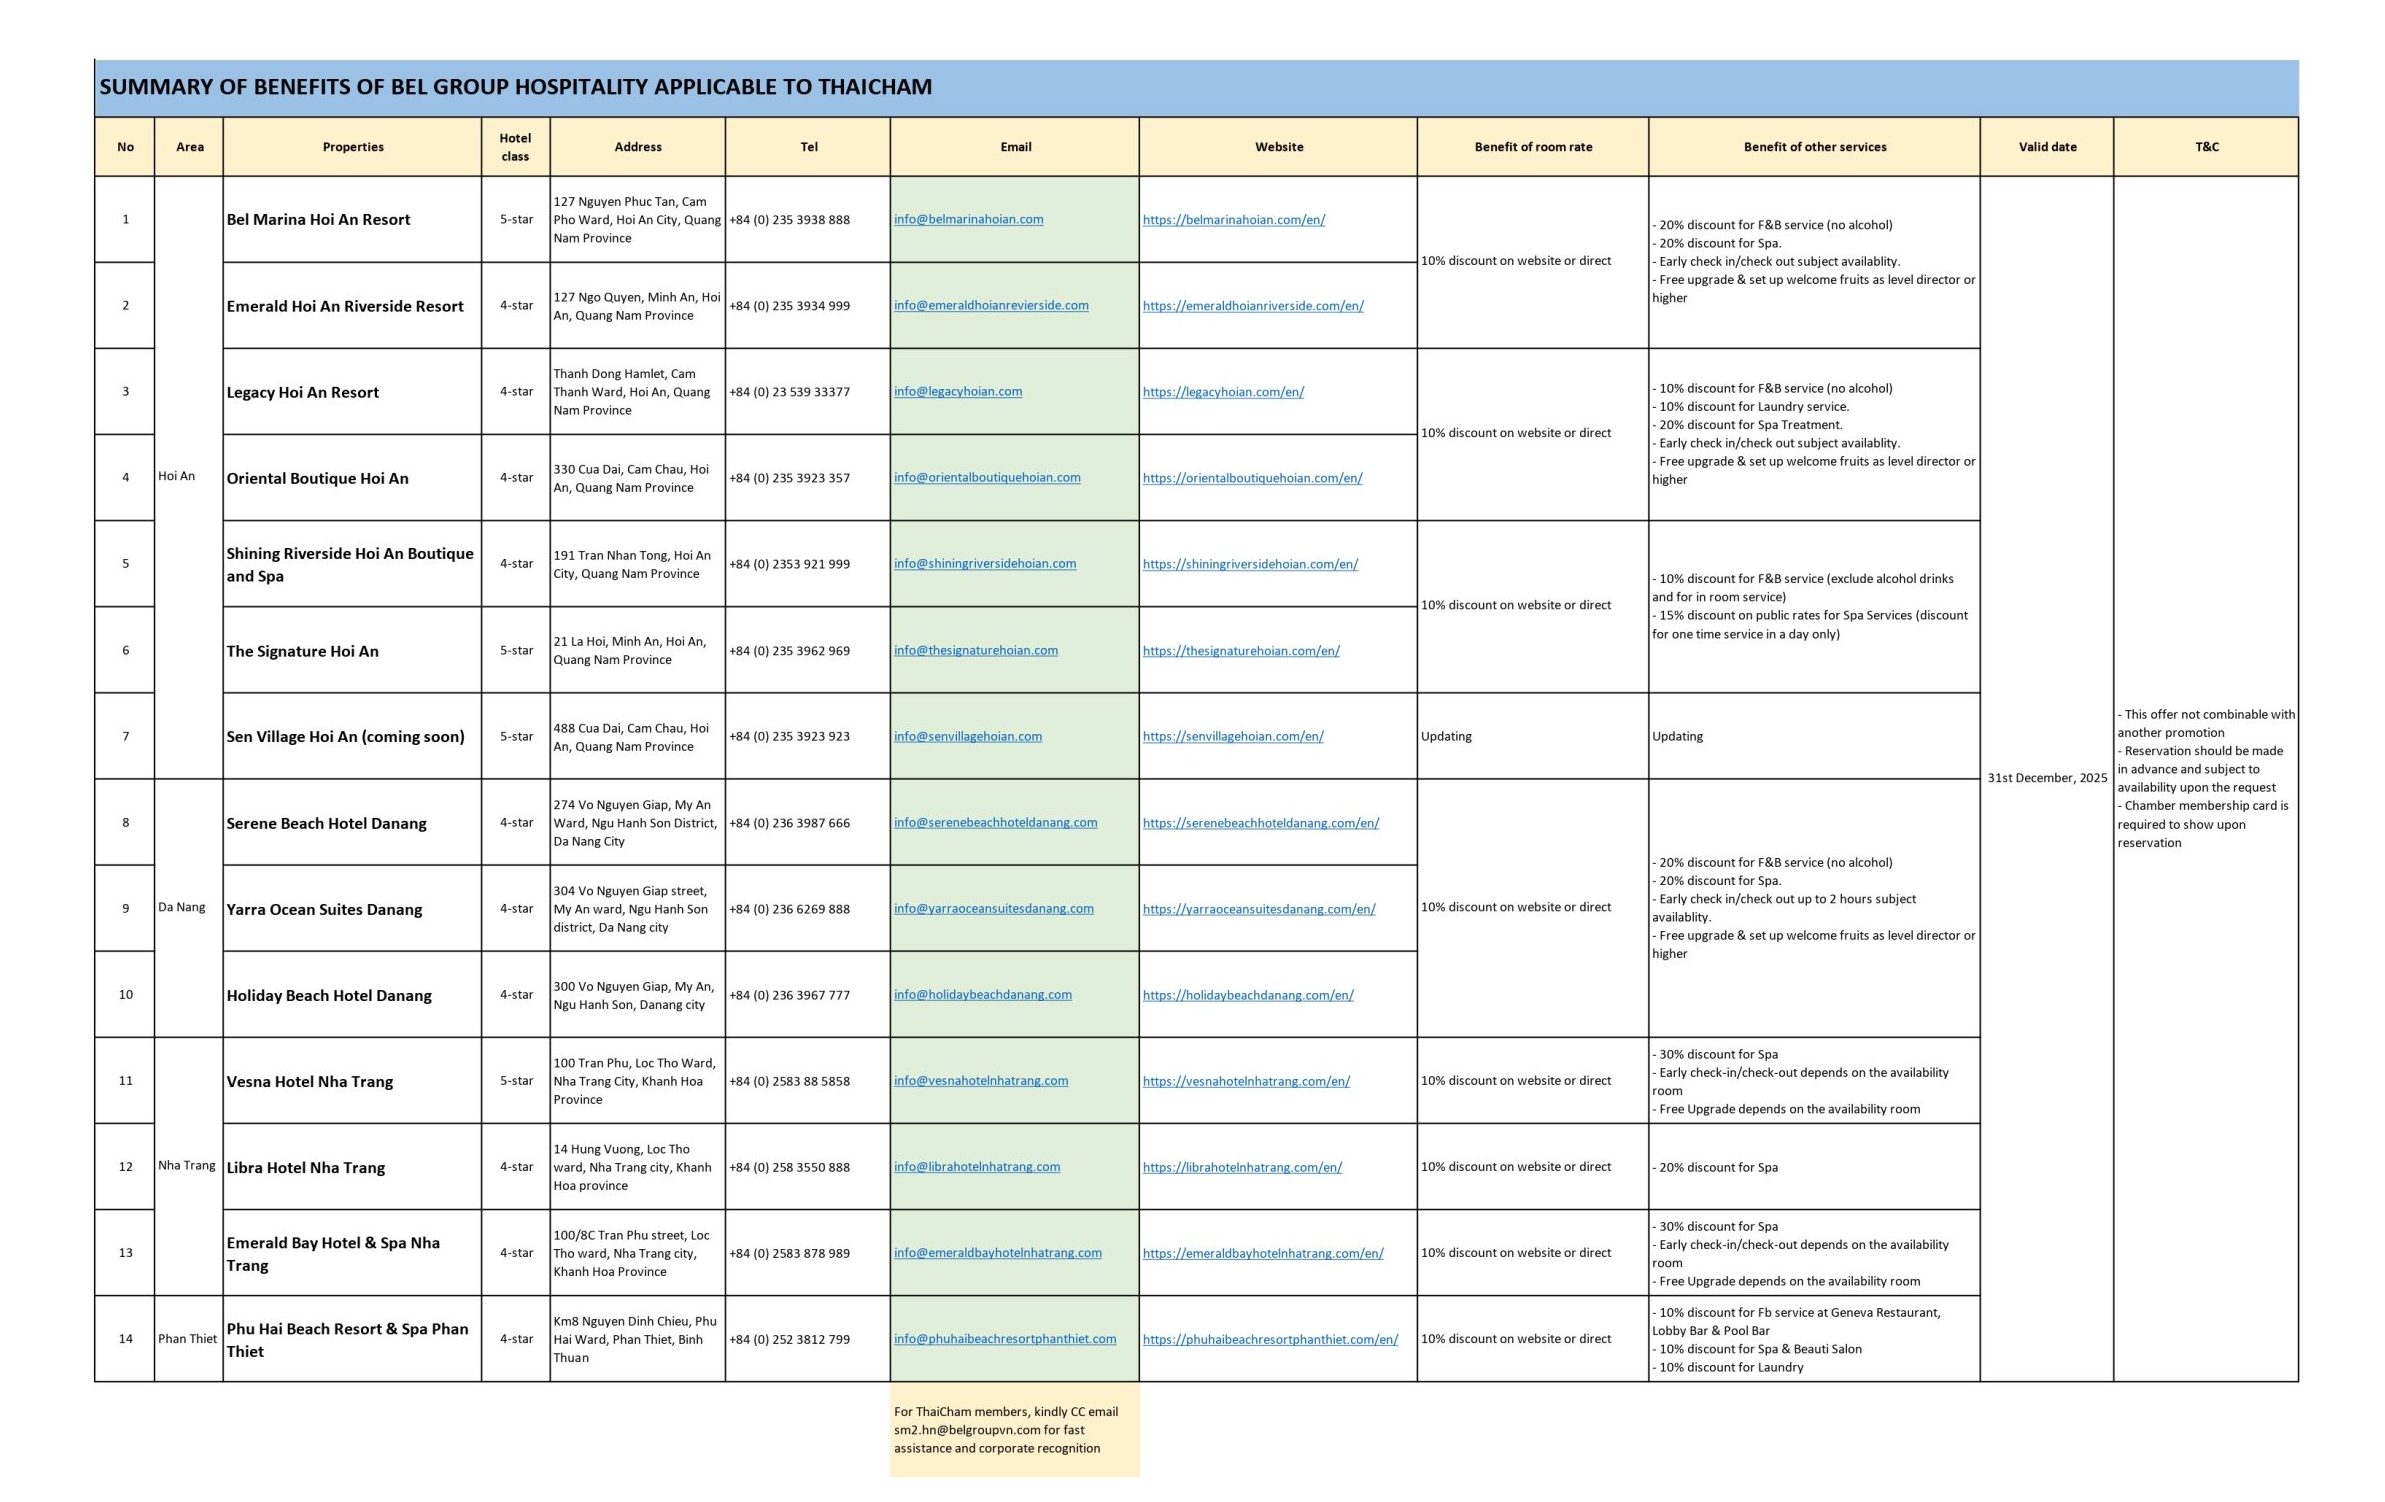Open info@emeraldbayhotelnhatrang.com email link
The width and height of the screenshot is (2385, 1502).
[998, 1252]
